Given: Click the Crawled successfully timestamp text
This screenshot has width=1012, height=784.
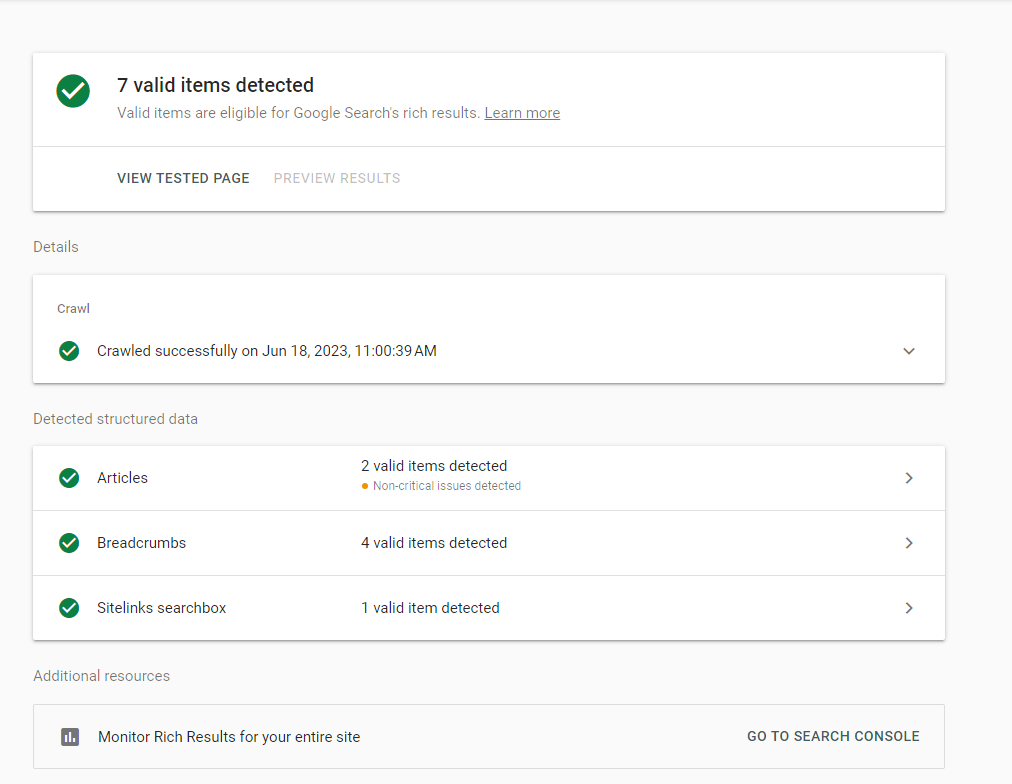Looking at the screenshot, I should click(x=266, y=351).
